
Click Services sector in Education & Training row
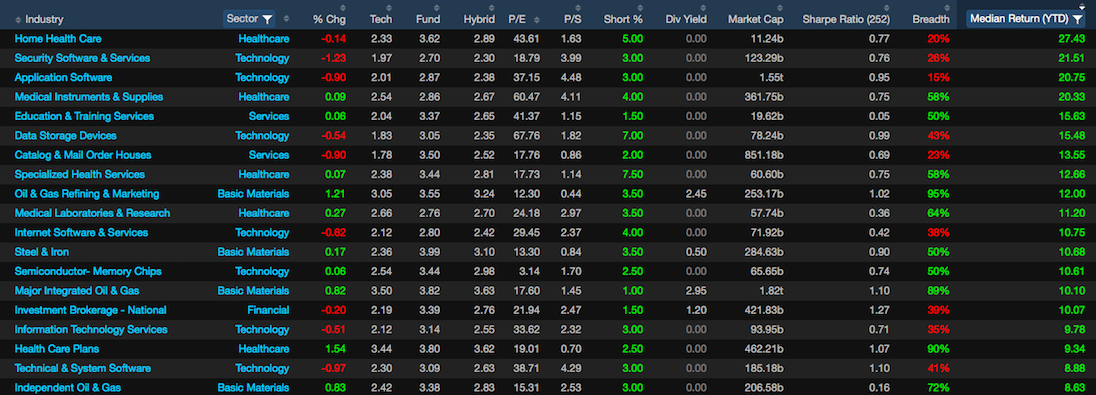[x=269, y=116]
